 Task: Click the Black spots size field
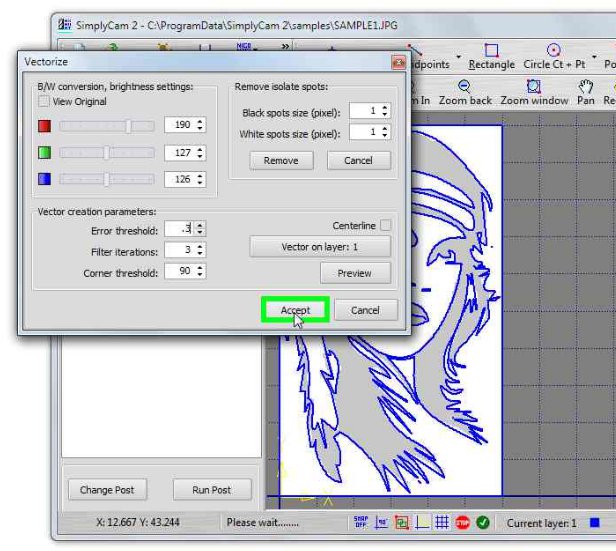pyautogui.click(x=364, y=111)
